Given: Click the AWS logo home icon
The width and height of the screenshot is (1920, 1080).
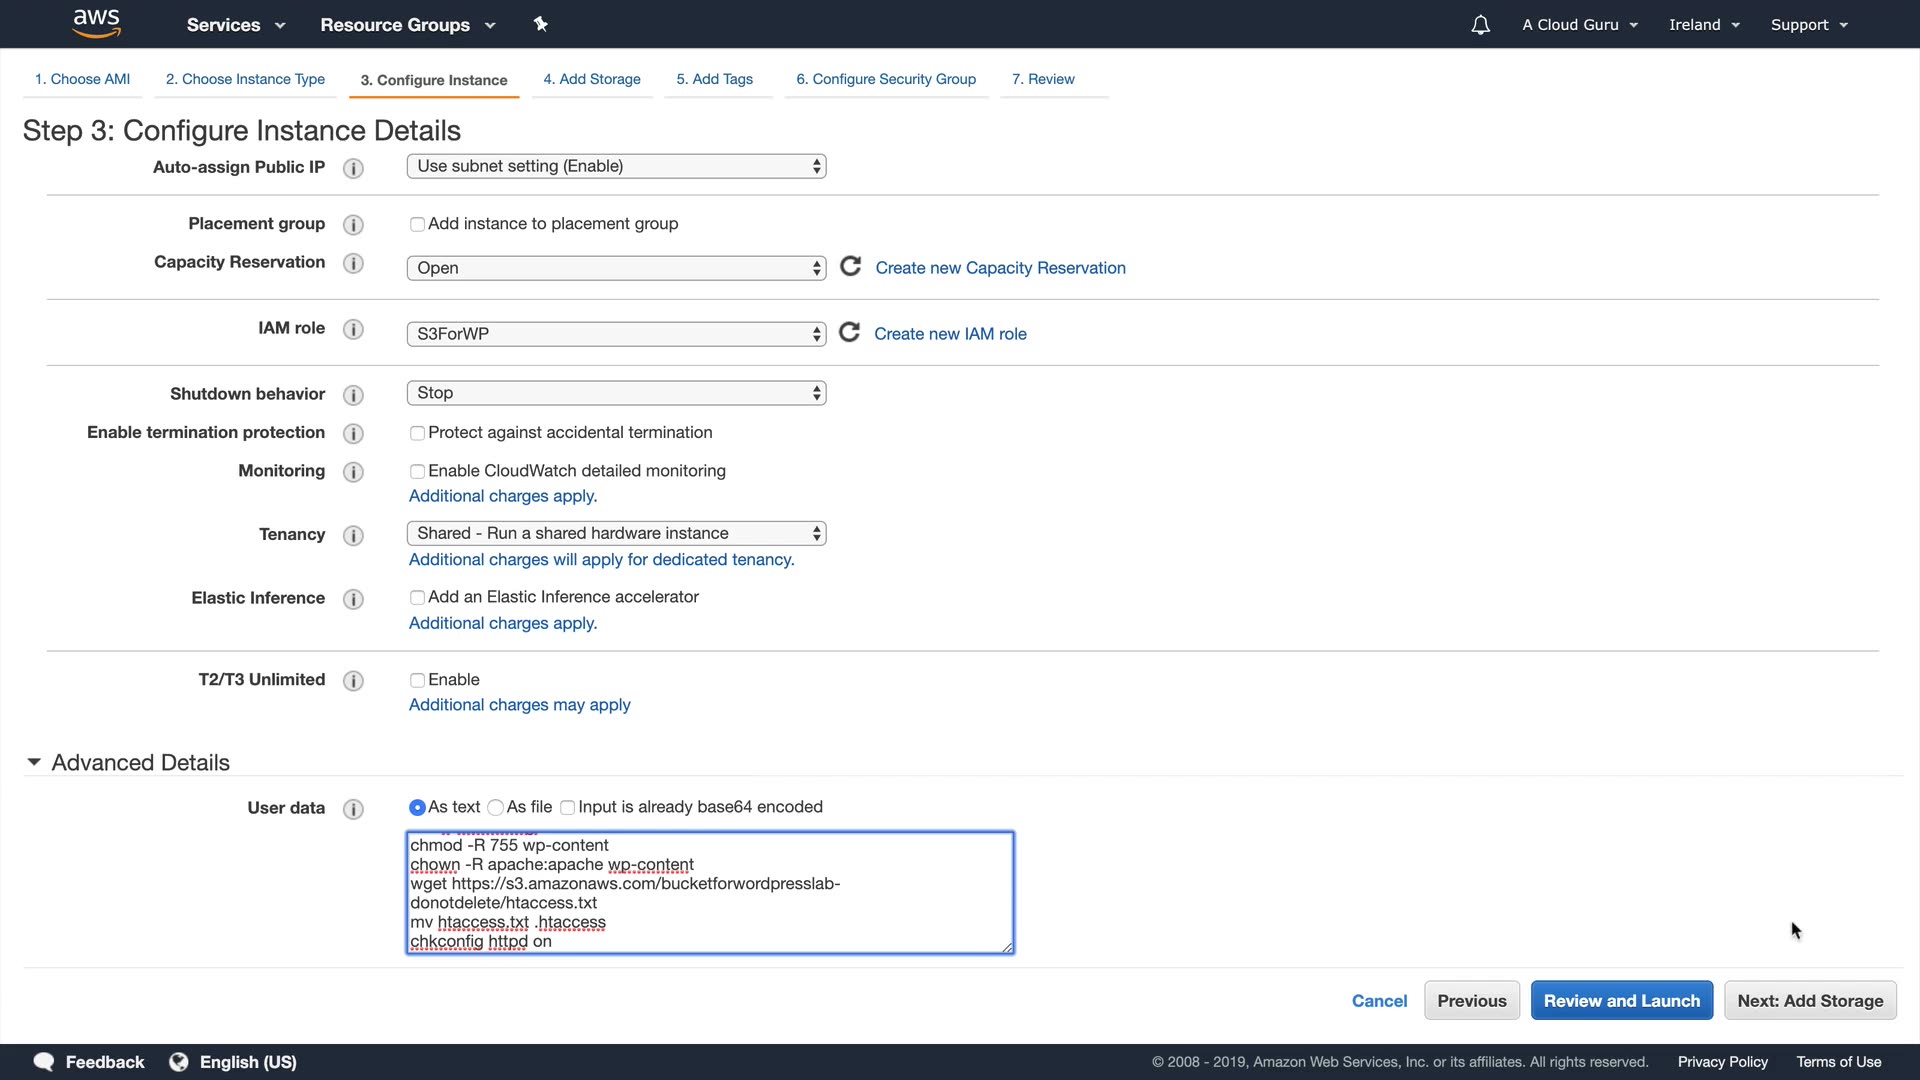Looking at the screenshot, I should (x=97, y=23).
